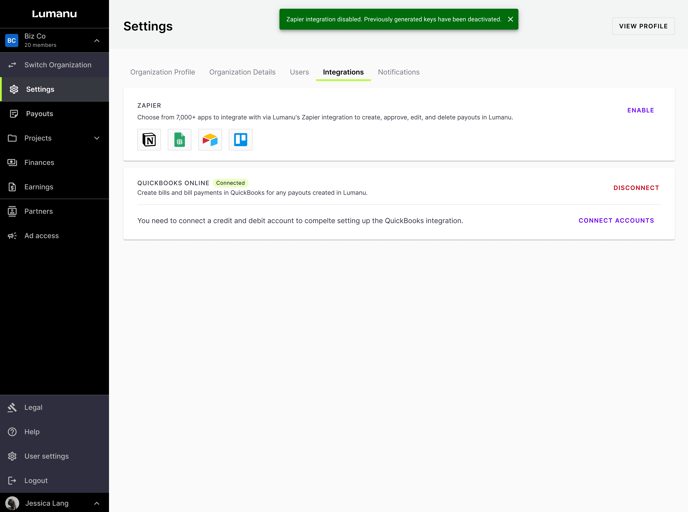The height and width of the screenshot is (512, 688).
Task: Open Payouts from the sidebar
Action: tap(39, 114)
